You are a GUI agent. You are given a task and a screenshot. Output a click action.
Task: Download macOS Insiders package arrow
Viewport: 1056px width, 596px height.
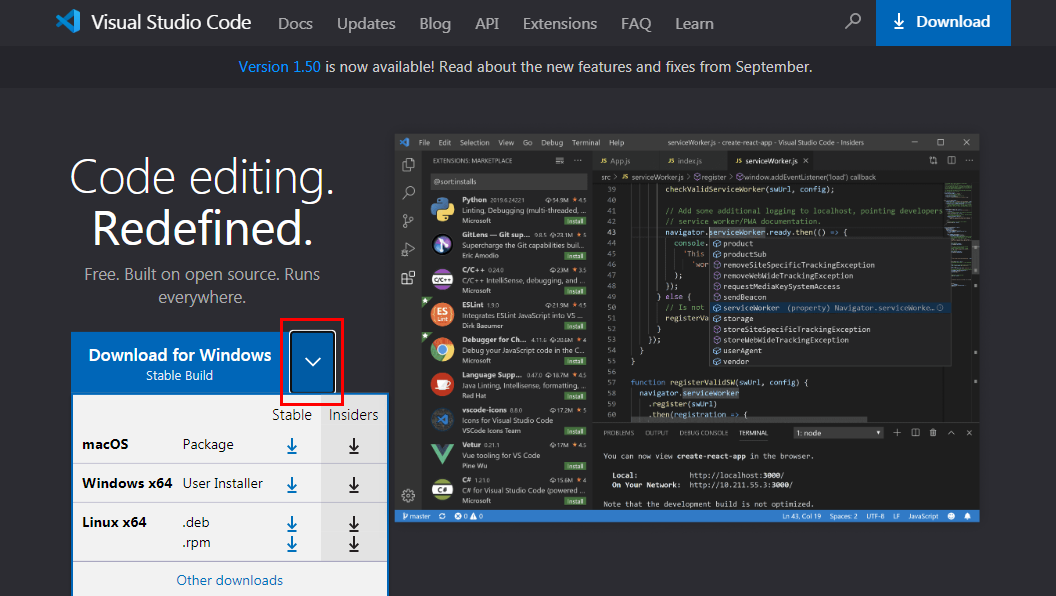(354, 446)
